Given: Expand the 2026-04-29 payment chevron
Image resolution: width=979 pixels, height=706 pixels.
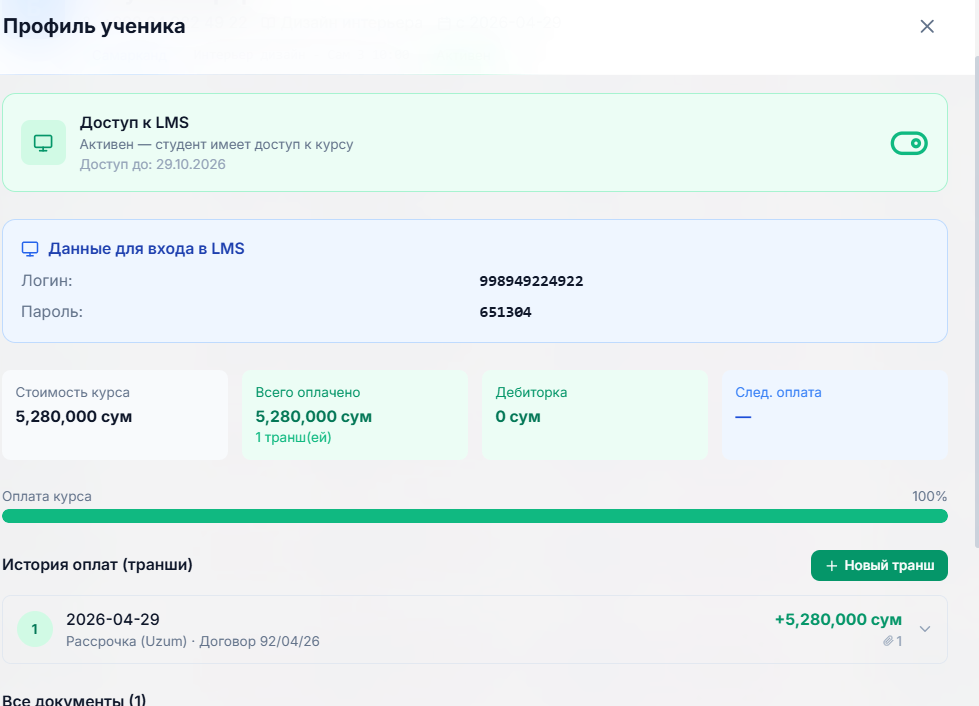Looking at the screenshot, I should (925, 629).
